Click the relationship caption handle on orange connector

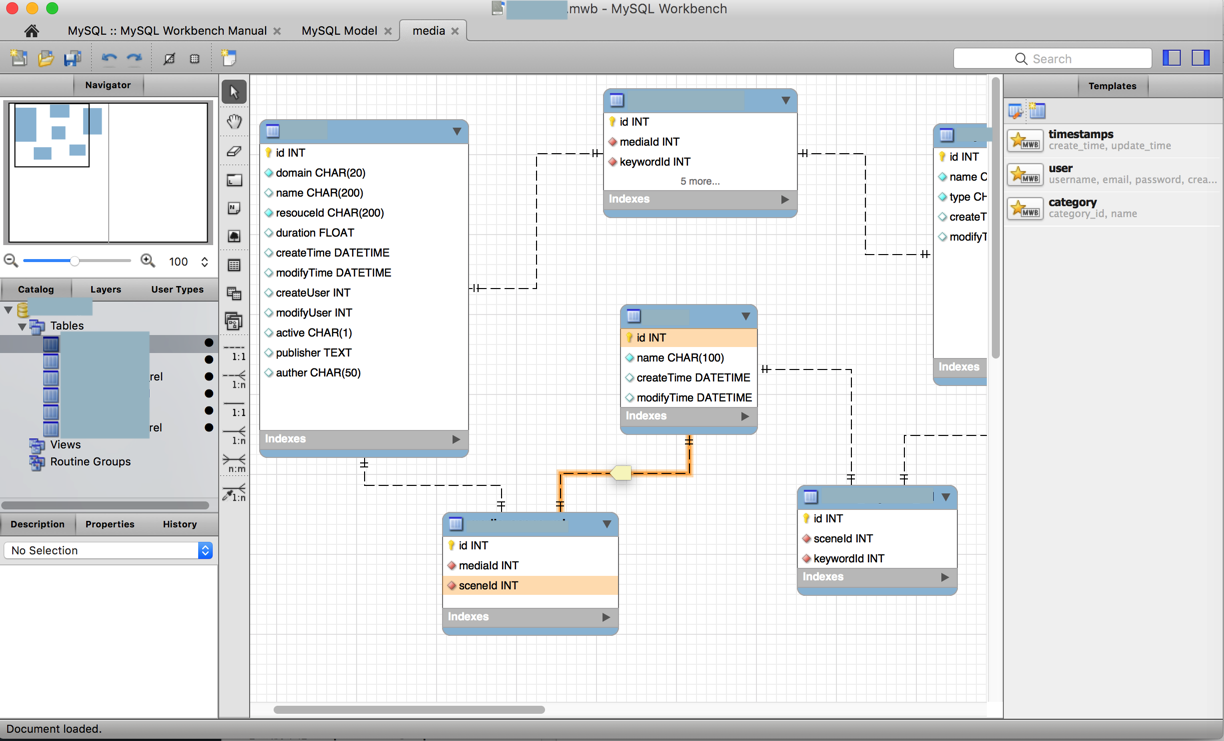click(x=621, y=473)
